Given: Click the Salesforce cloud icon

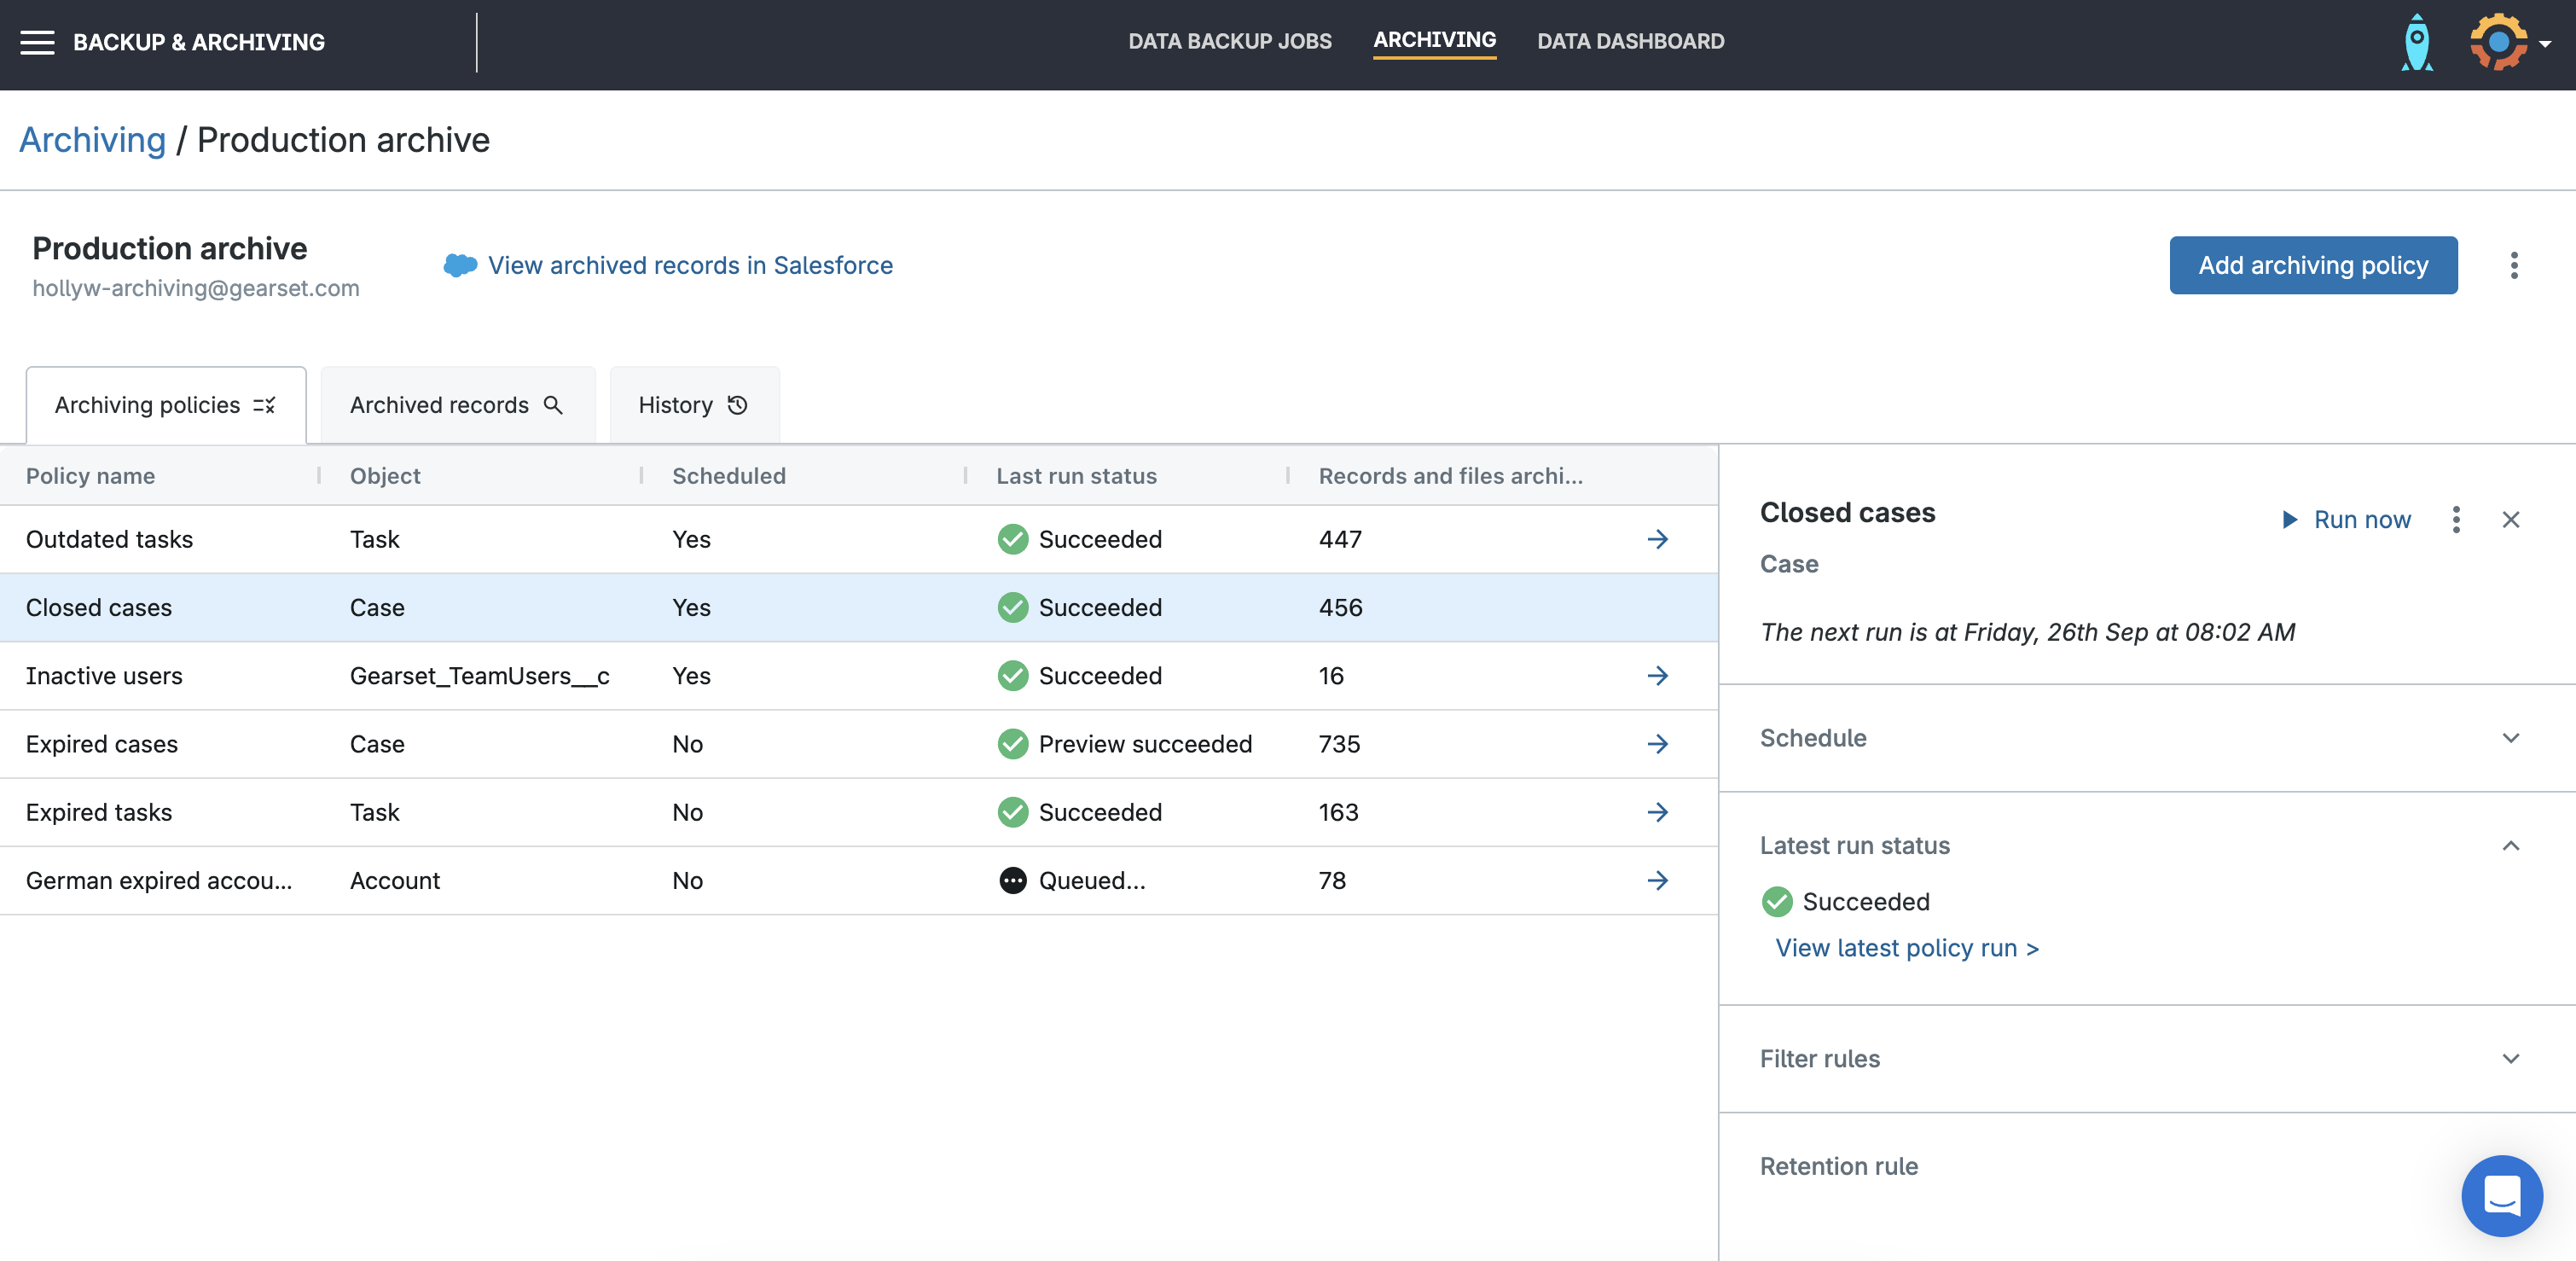Looking at the screenshot, I should [x=460, y=265].
